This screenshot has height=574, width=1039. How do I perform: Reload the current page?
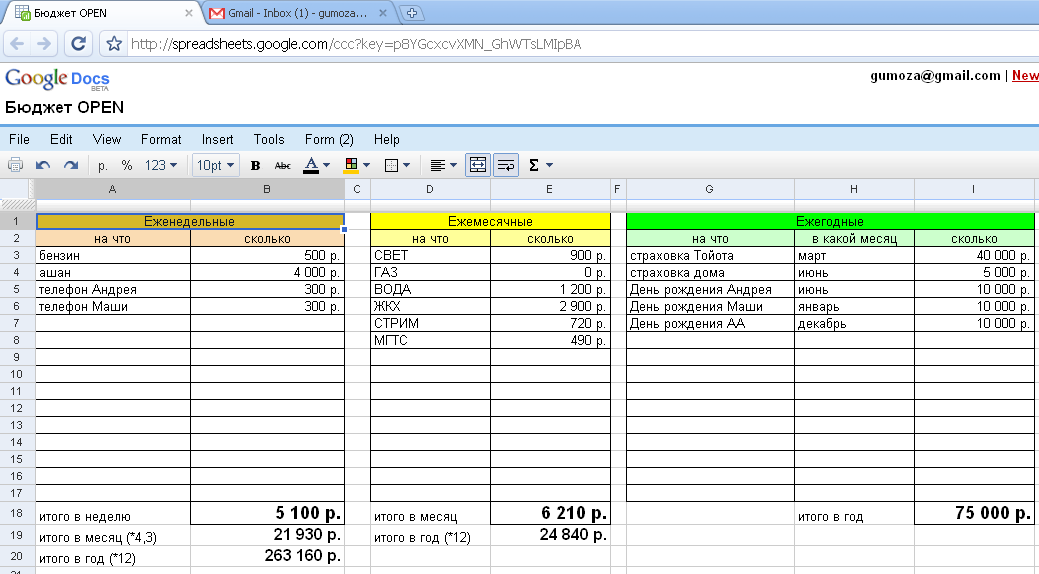tap(78, 44)
